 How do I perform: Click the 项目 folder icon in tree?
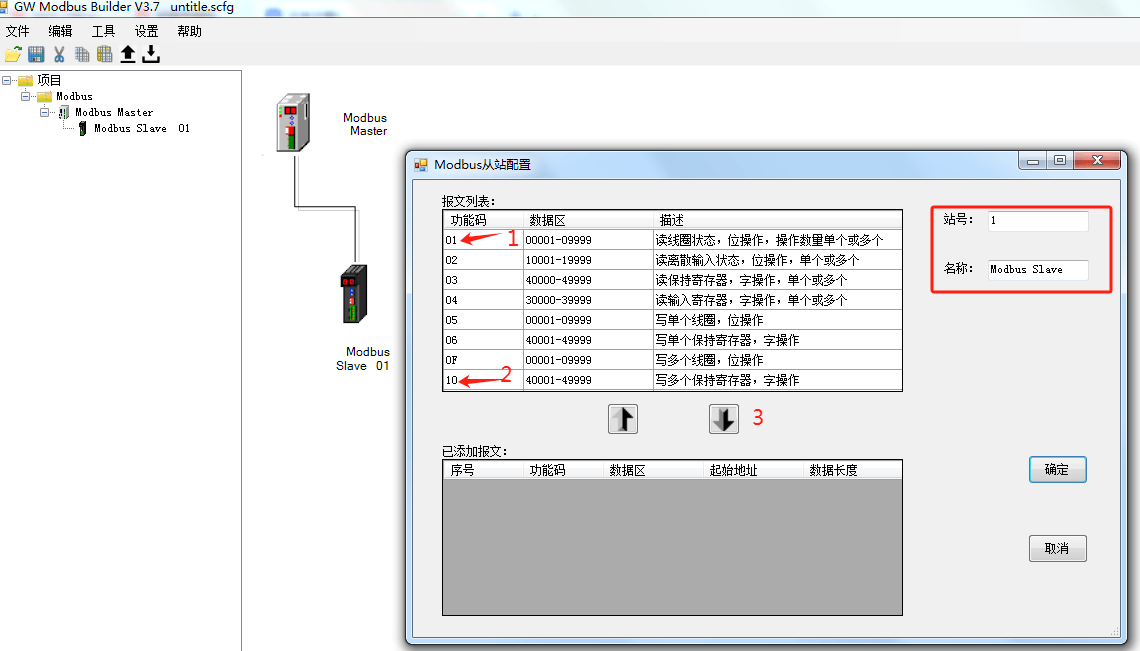25,80
